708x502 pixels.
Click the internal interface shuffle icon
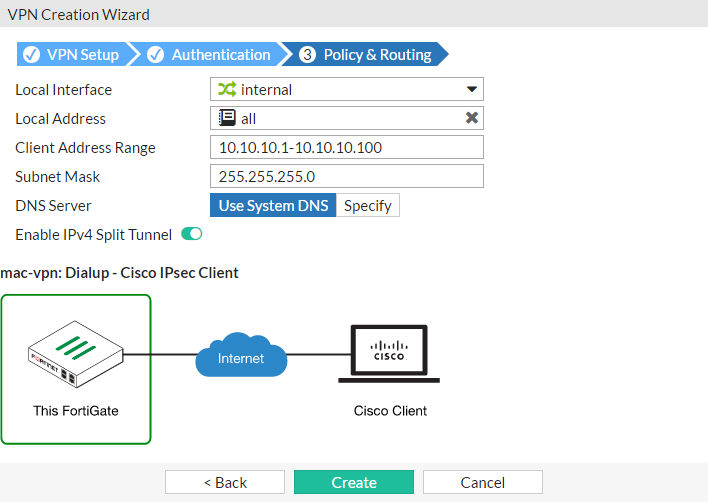(x=227, y=89)
